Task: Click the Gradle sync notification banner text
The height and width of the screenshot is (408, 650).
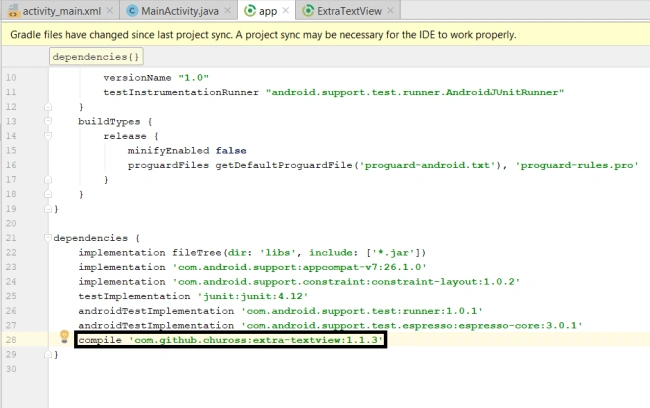Action: (x=263, y=35)
